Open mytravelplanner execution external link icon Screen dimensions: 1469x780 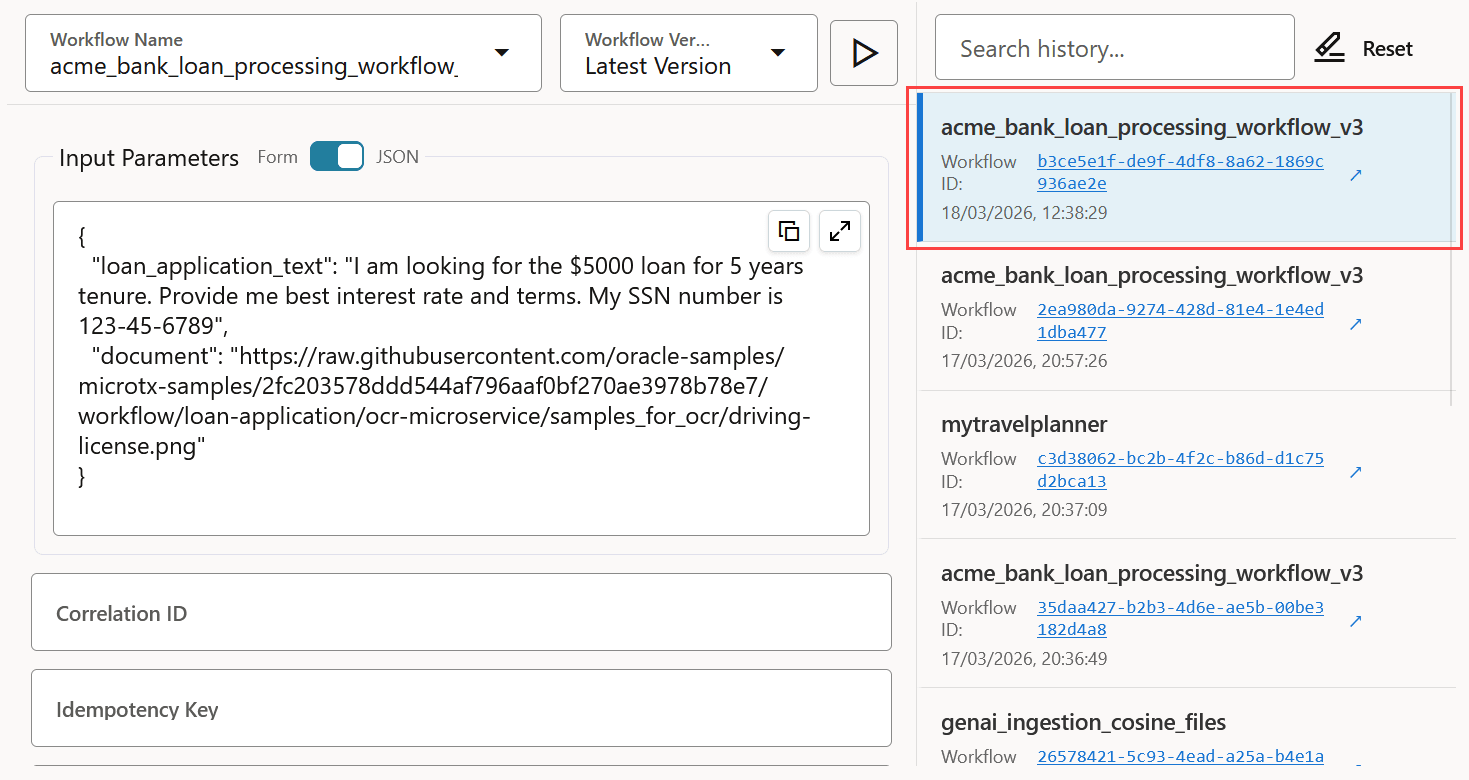[1356, 472]
